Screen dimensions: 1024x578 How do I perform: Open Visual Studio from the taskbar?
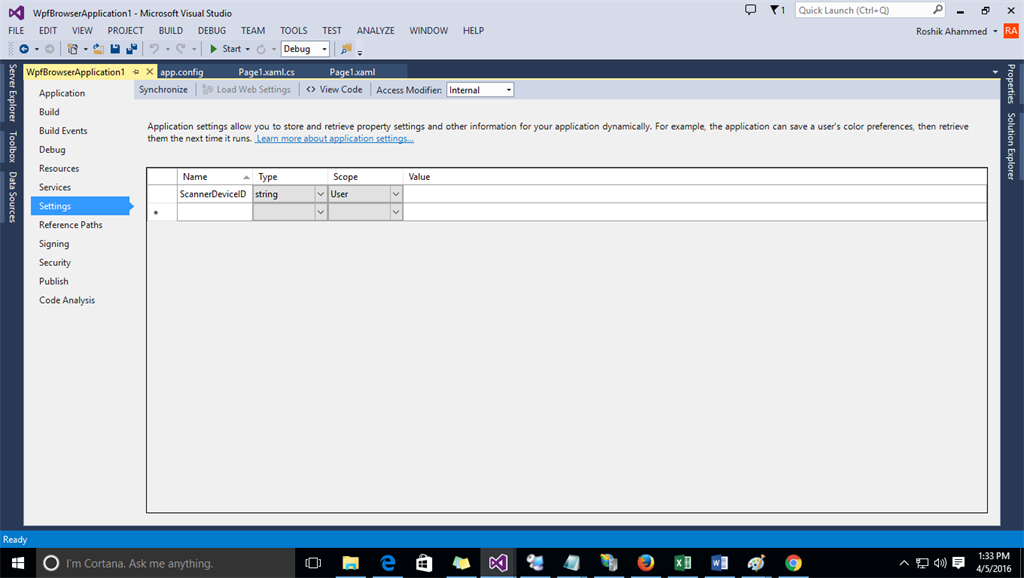[x=498, y=563]
